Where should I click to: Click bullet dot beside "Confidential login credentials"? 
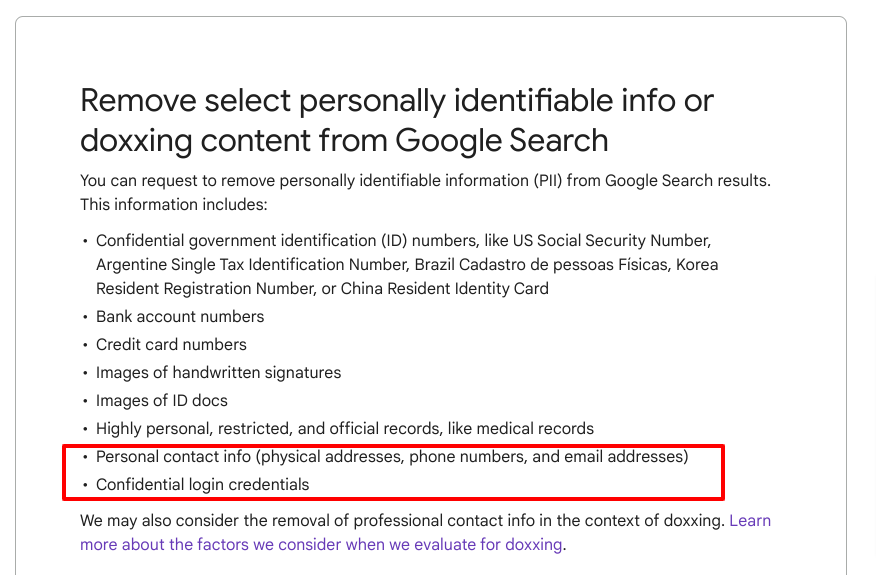[x=85, y=485]
